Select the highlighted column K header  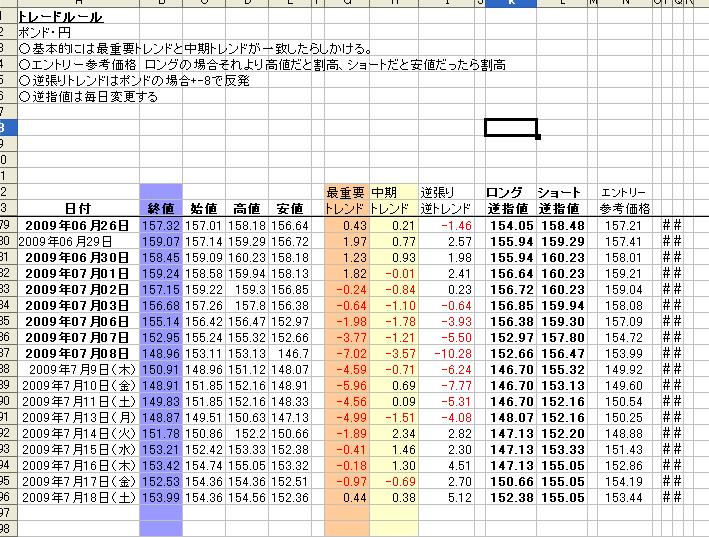[511, 4]
